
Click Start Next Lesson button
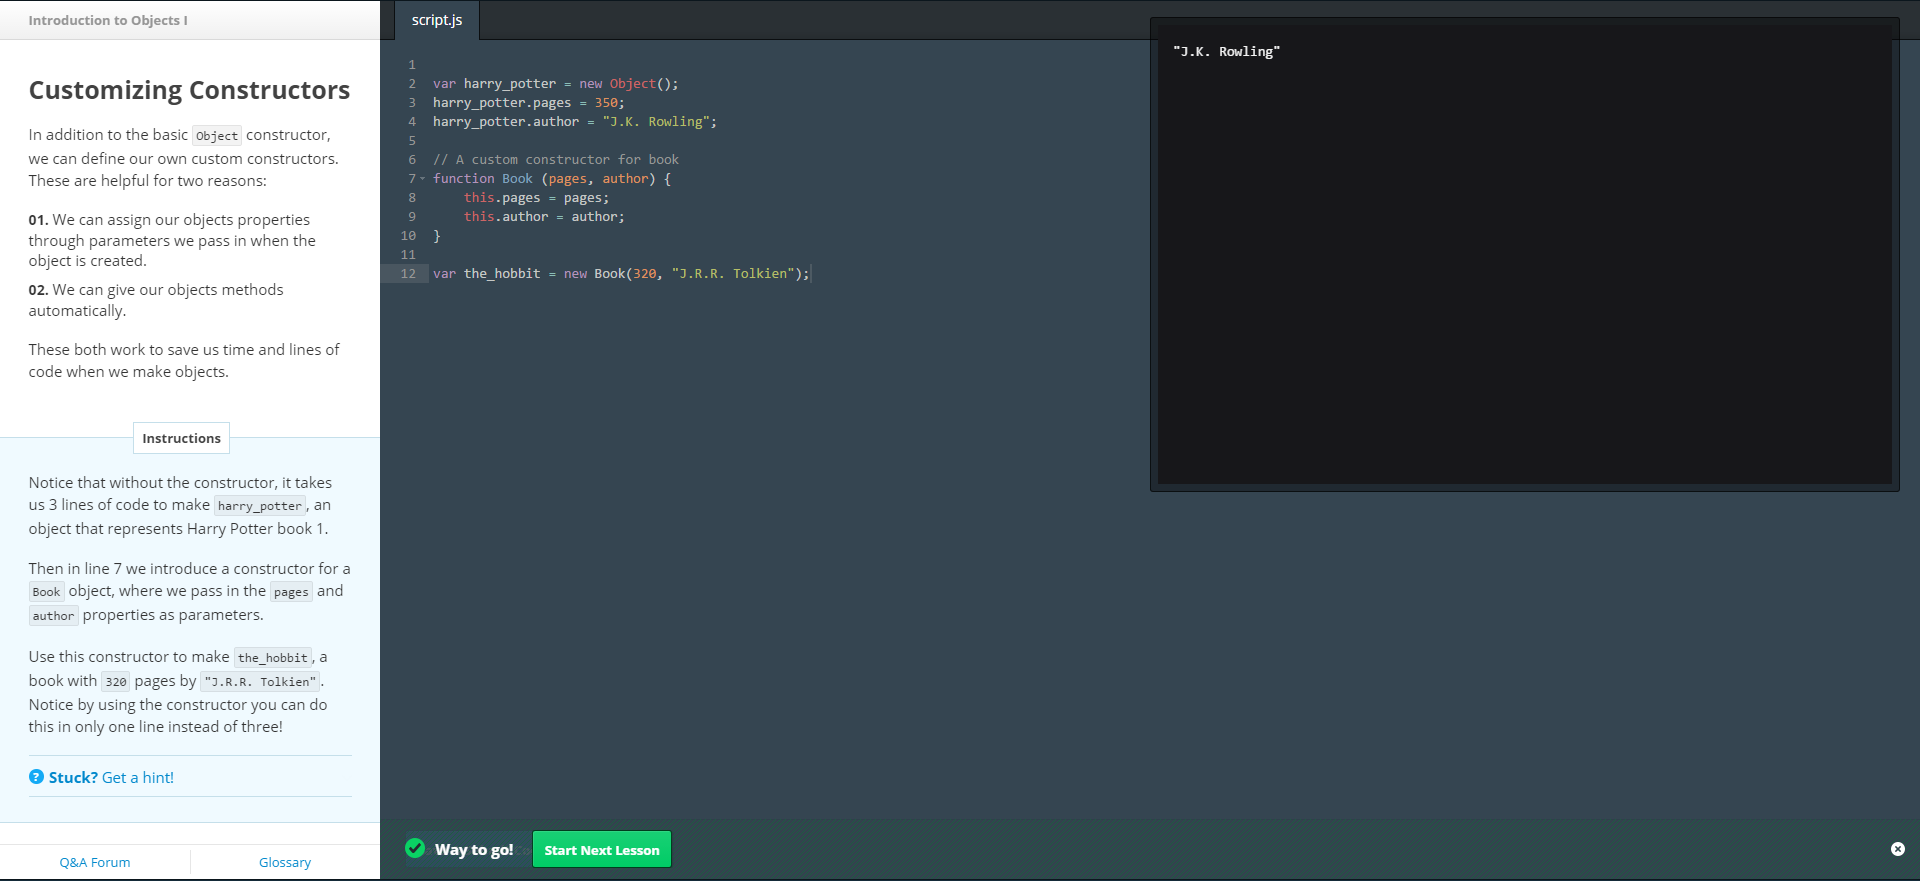coord(602,850)
